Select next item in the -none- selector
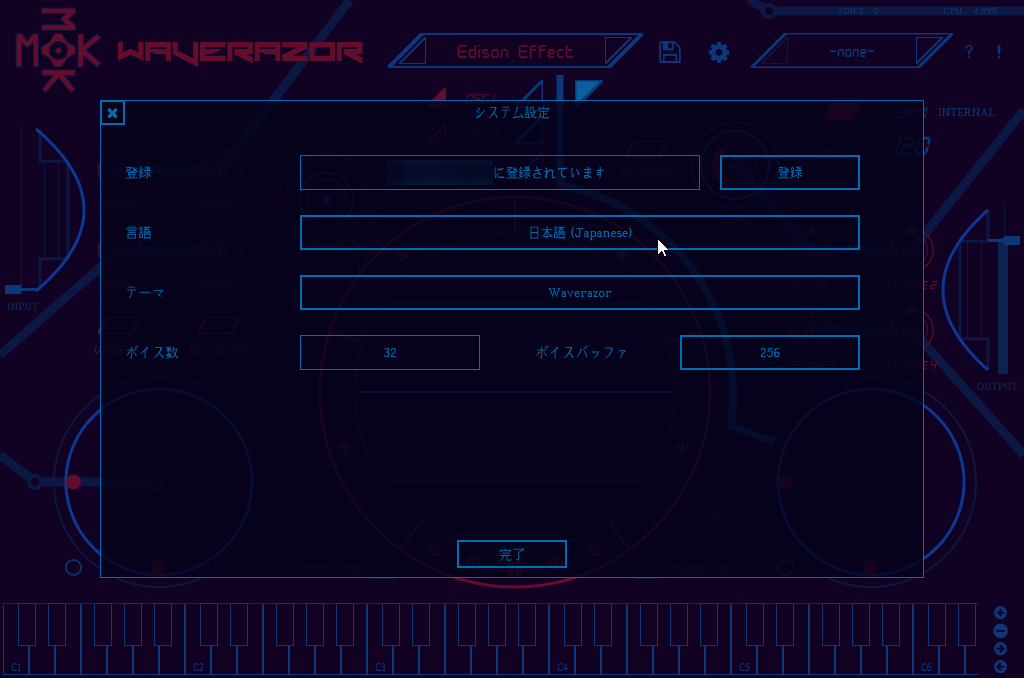 929,52
